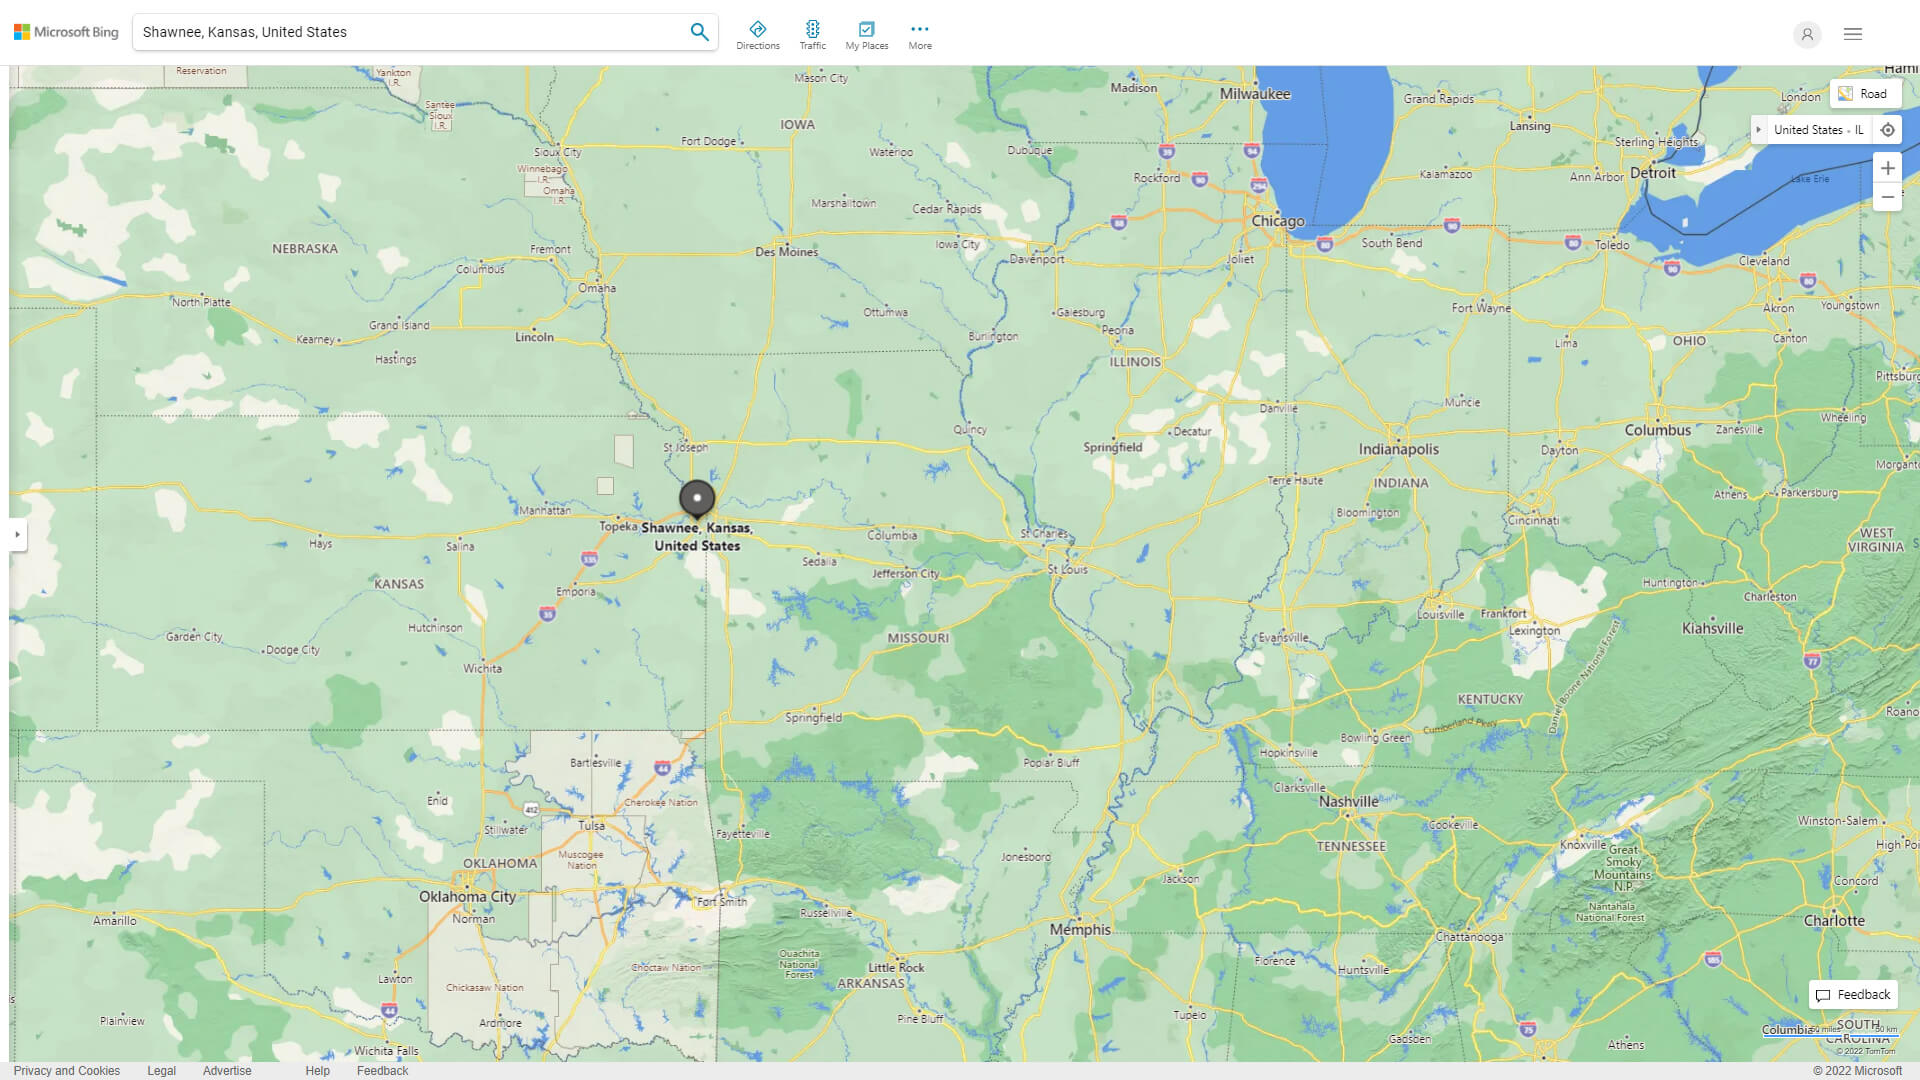Click the Microsoft Bing logo
Viewport: 1920px width, 1080px height.
[64, 31]
